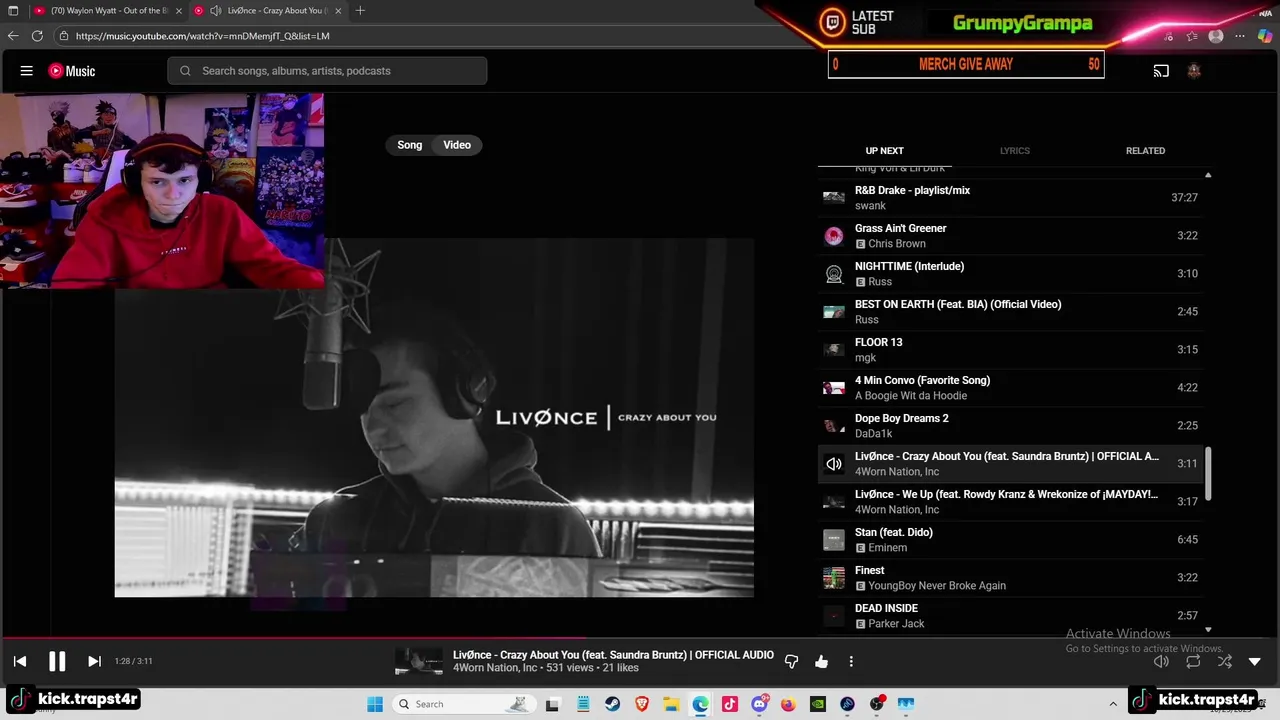Click the browser address bar URL

pos(202,36)
